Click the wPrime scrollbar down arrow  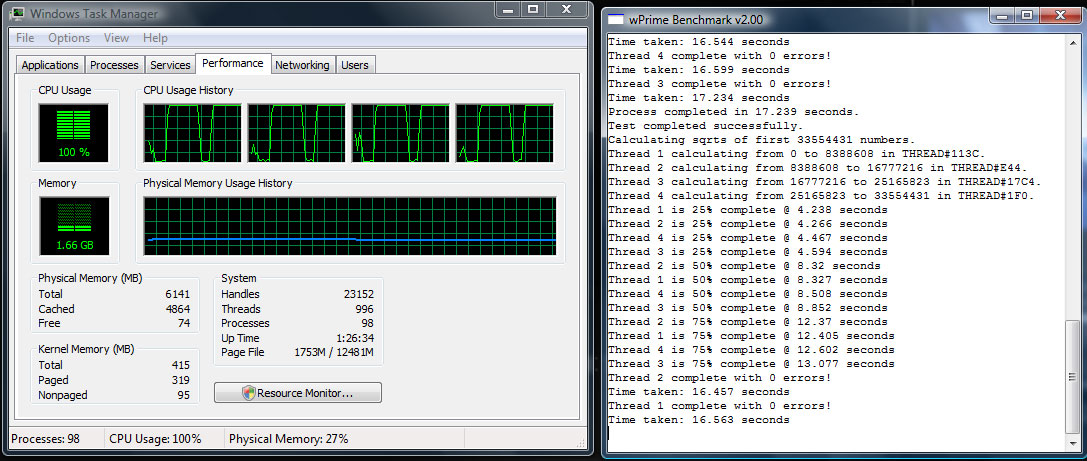(x=1074, y=444)
